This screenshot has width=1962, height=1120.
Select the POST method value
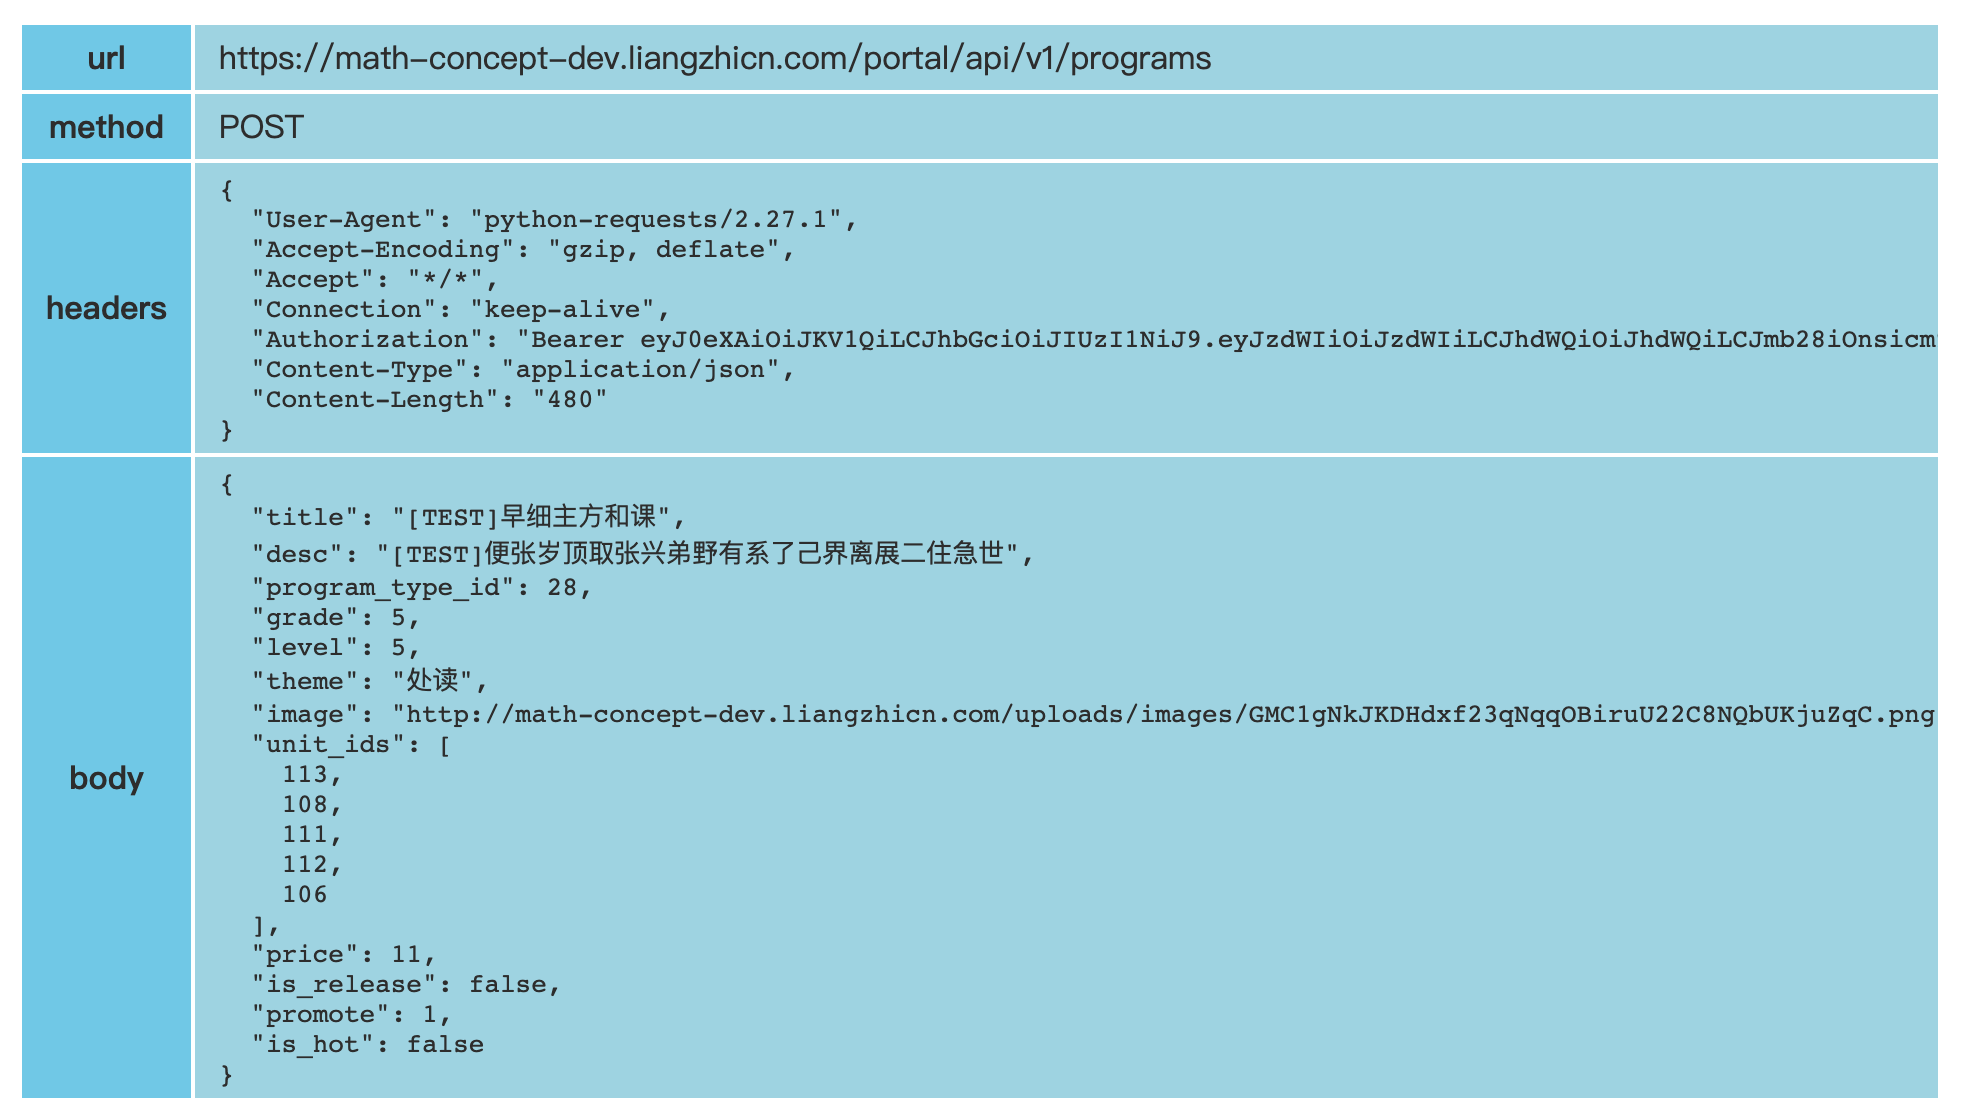(261, 127)
